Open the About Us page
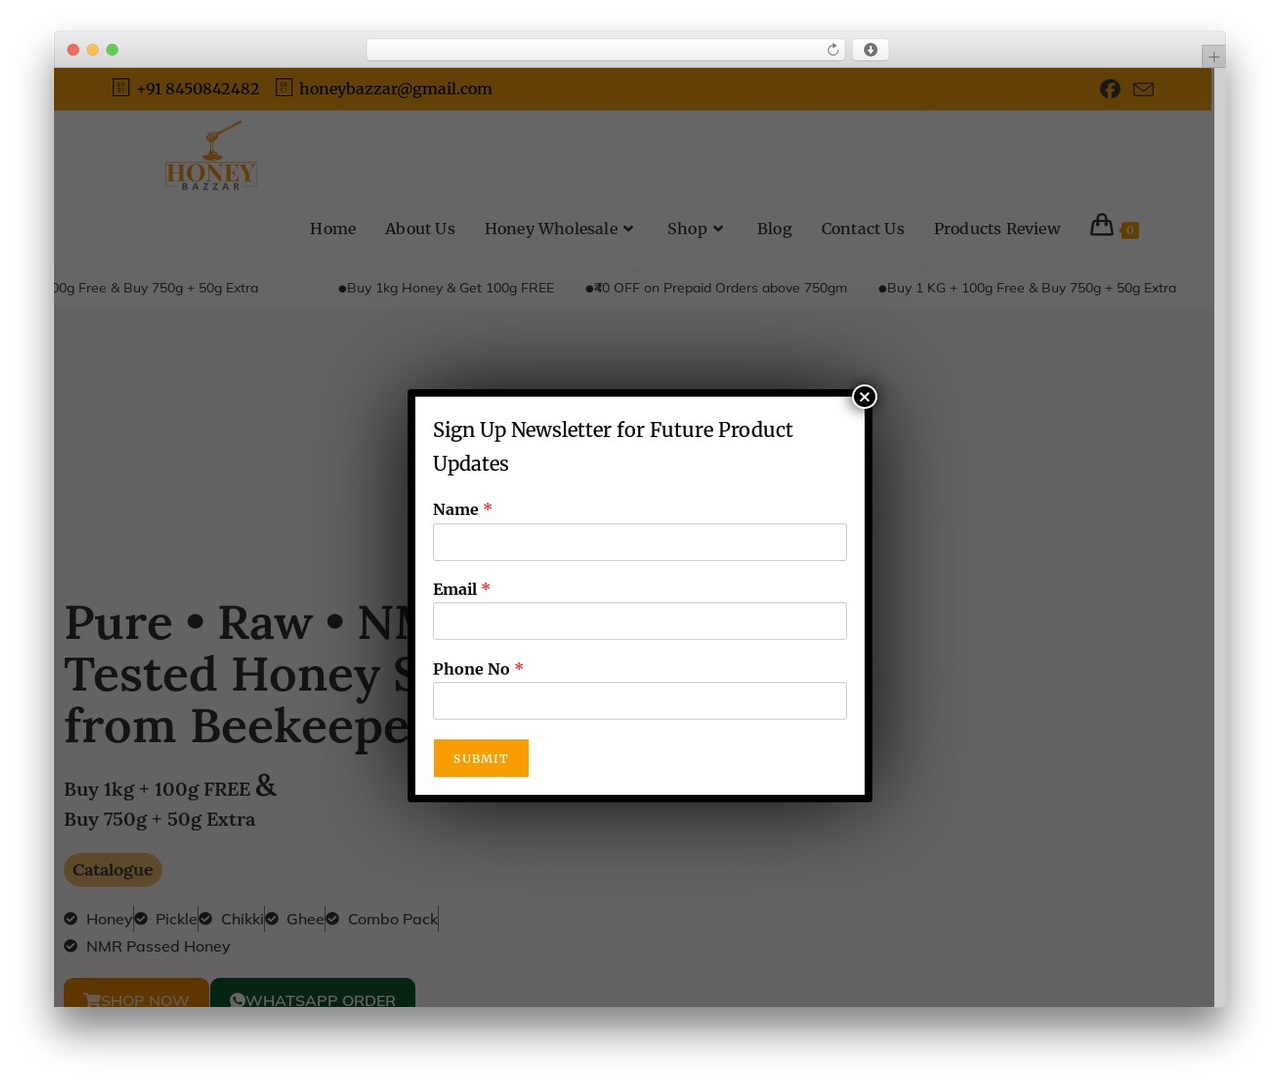Screen dimensions: 1280x1084 pos(420,229)
